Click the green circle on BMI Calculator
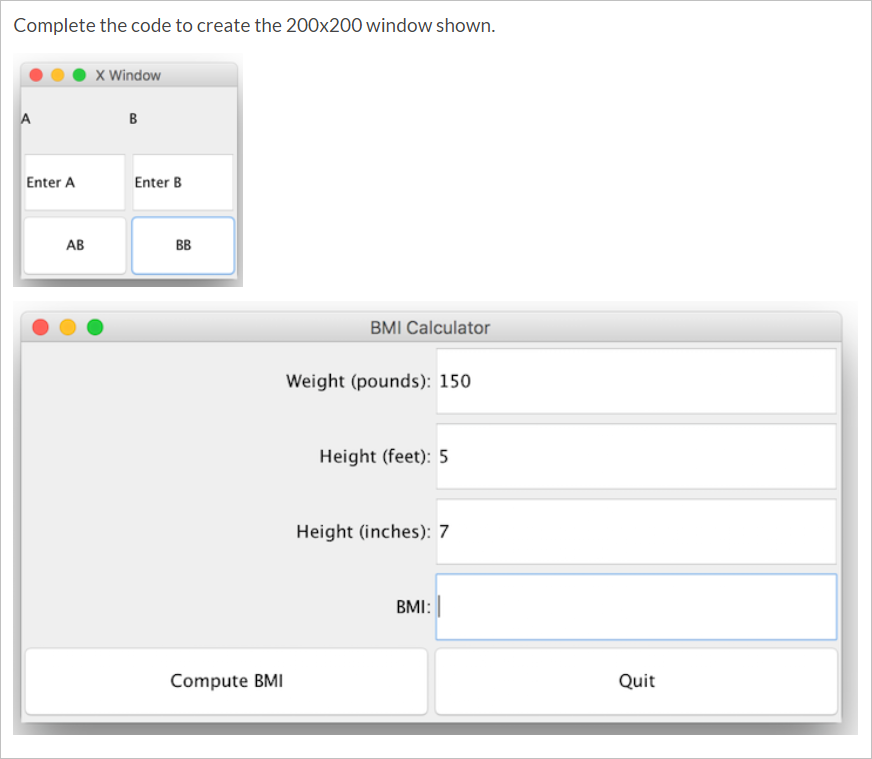872x759 pixels. point(94,327)
